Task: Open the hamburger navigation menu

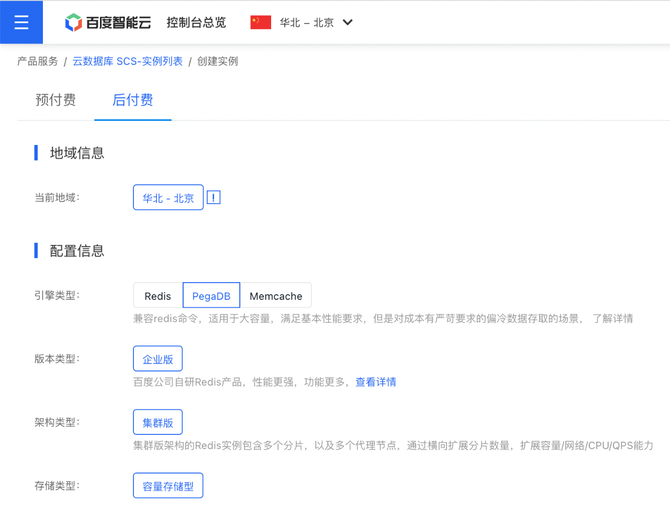Action: point(21,22)
